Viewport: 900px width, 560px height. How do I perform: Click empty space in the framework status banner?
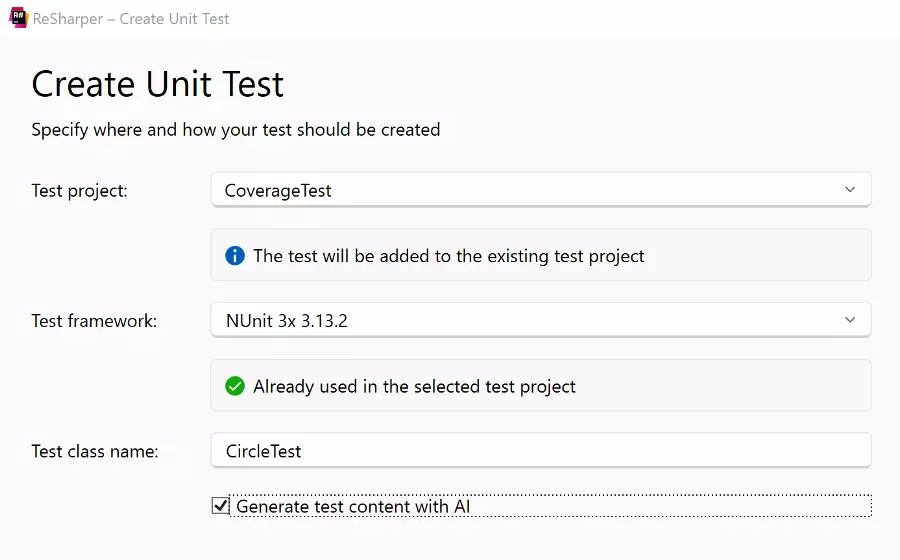[730, 386]
